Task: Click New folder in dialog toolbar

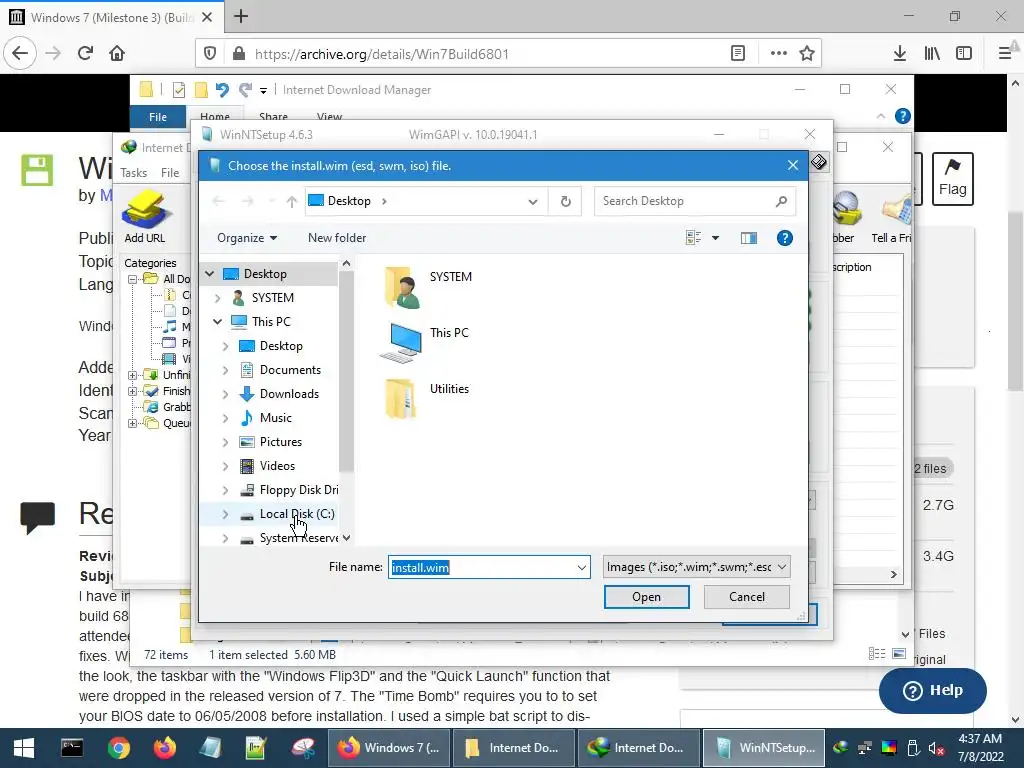Action: (x=337, y=238)
